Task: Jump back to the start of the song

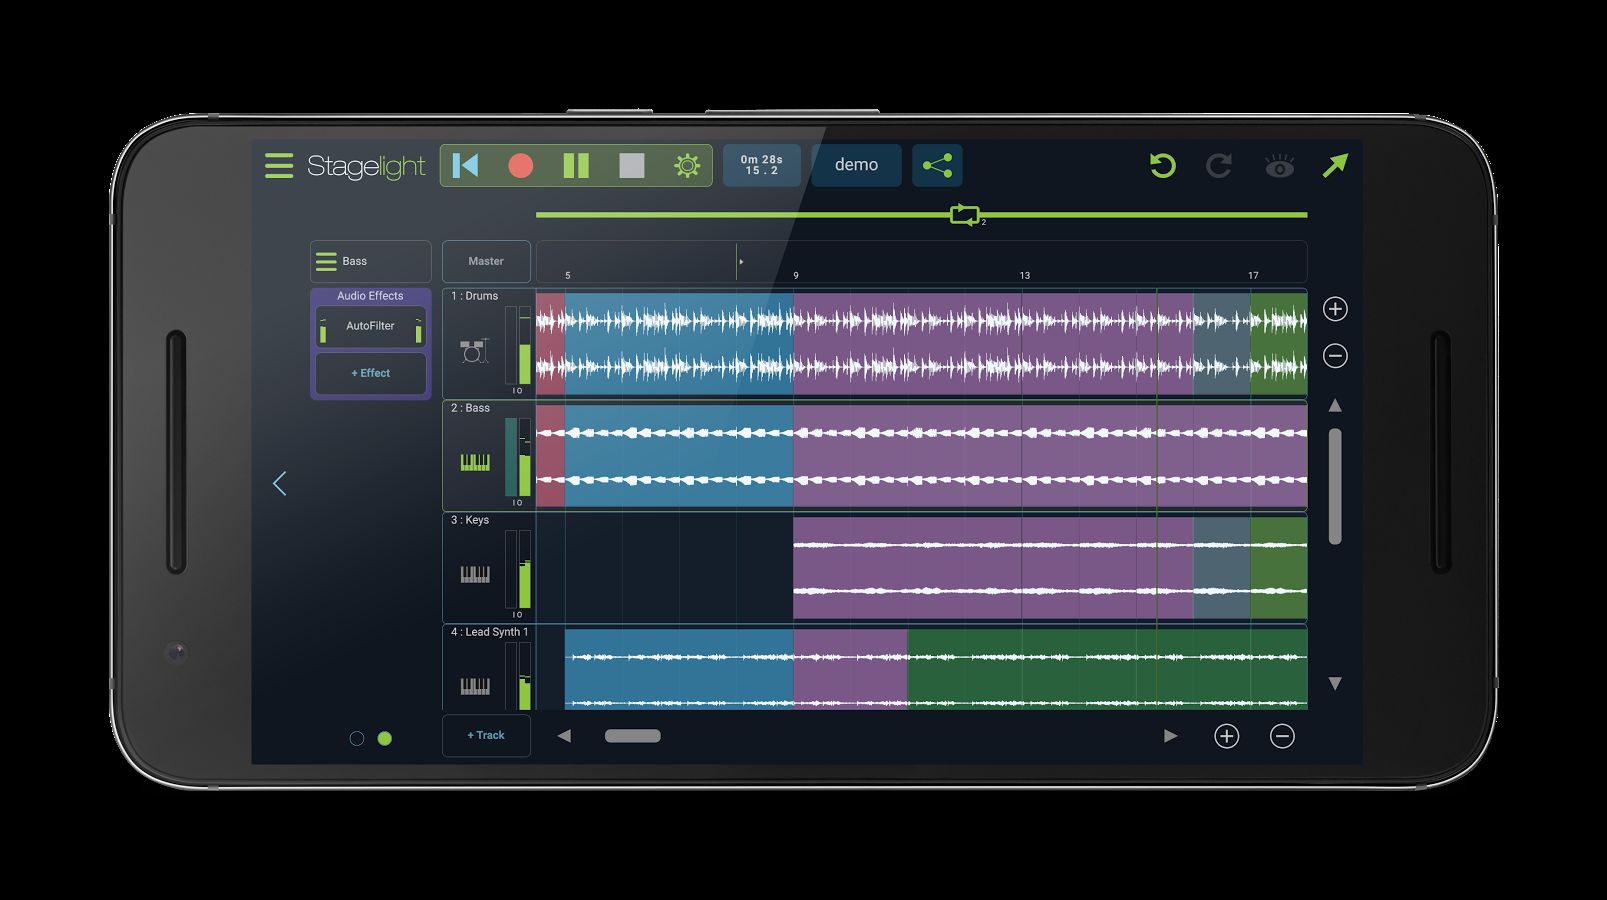Action: (465, 166)
